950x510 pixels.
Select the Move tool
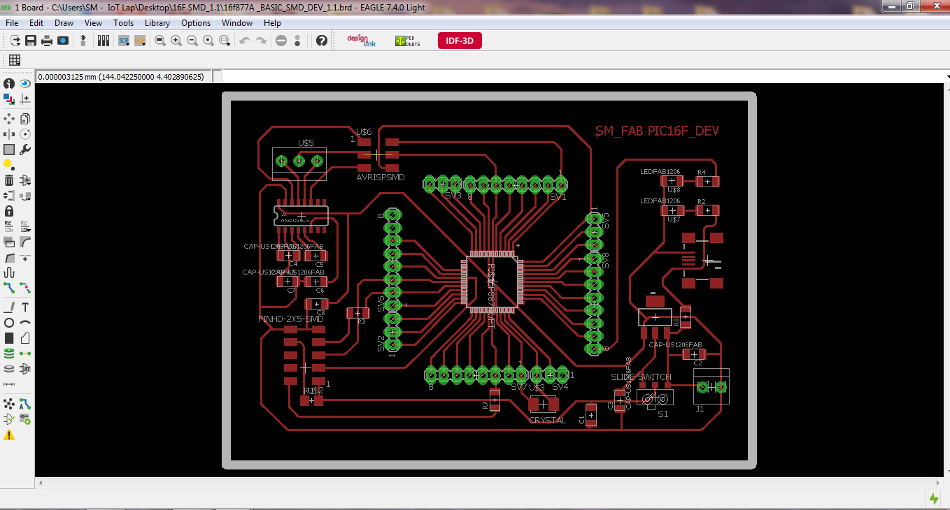click(9, 119)
